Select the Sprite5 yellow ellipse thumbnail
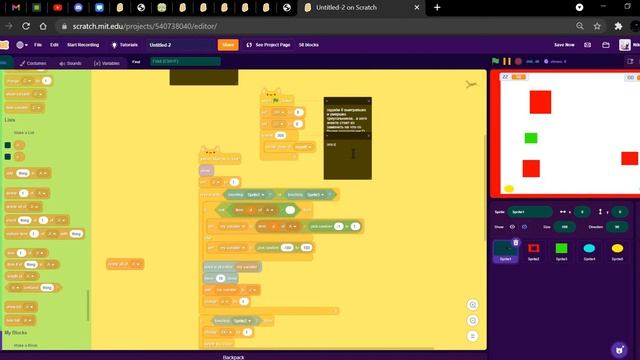 [617, 251]
